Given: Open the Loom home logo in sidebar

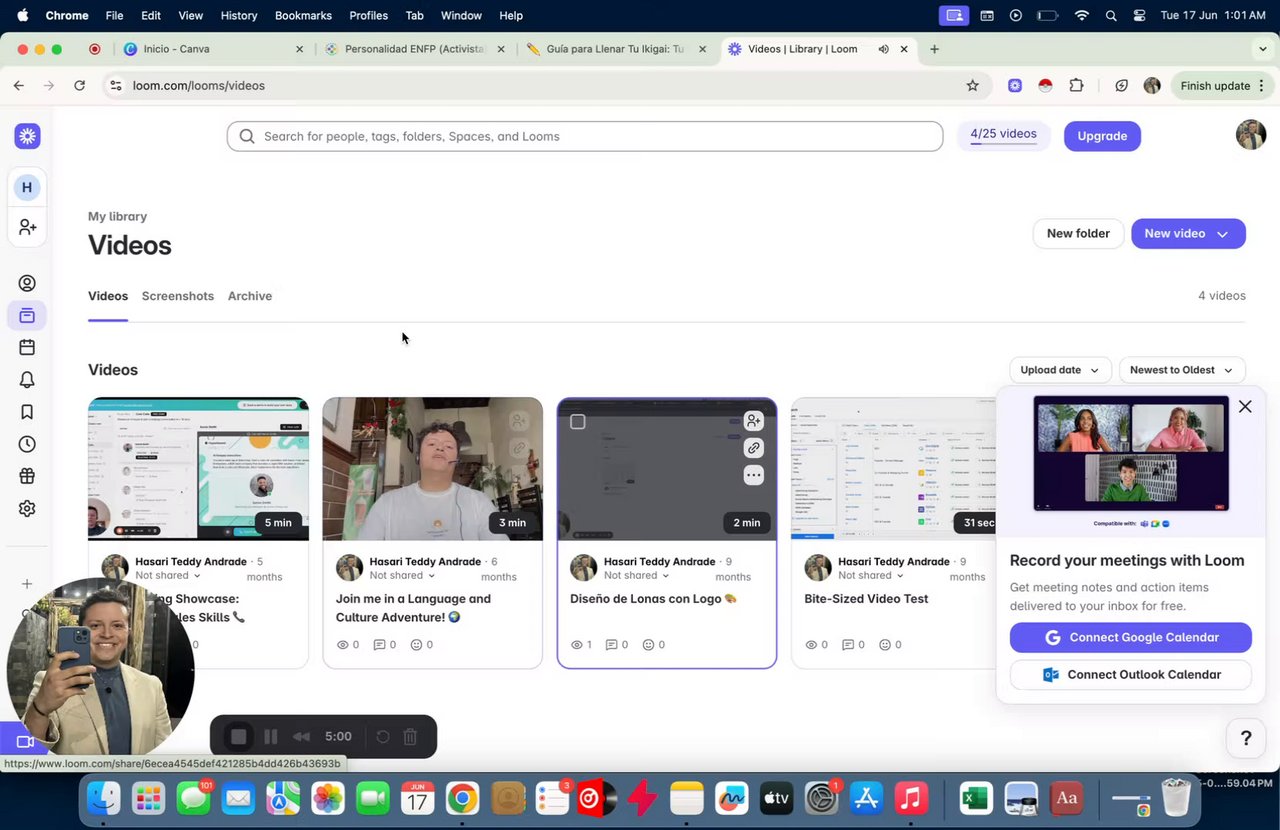Looking at the screenshot, I should click(x=27, y=136).
